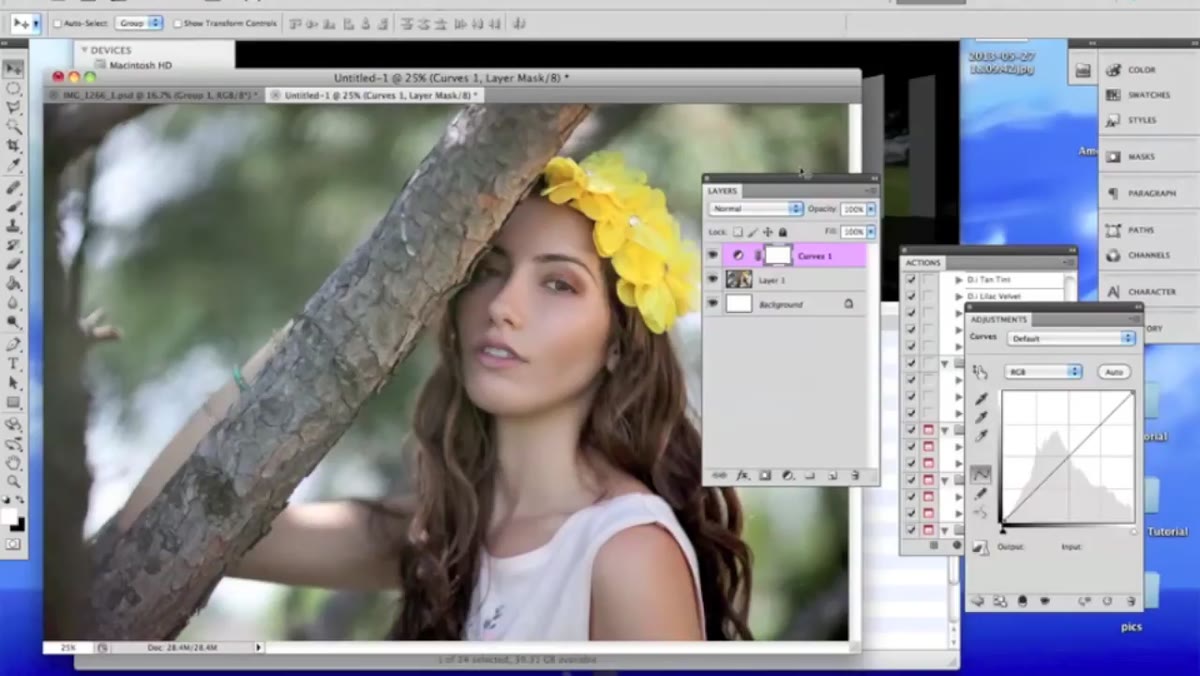The width and height of the screenshot is (1200, 676).
Task: Delete the selected layer with trash icon
Action: click(855, 475)
